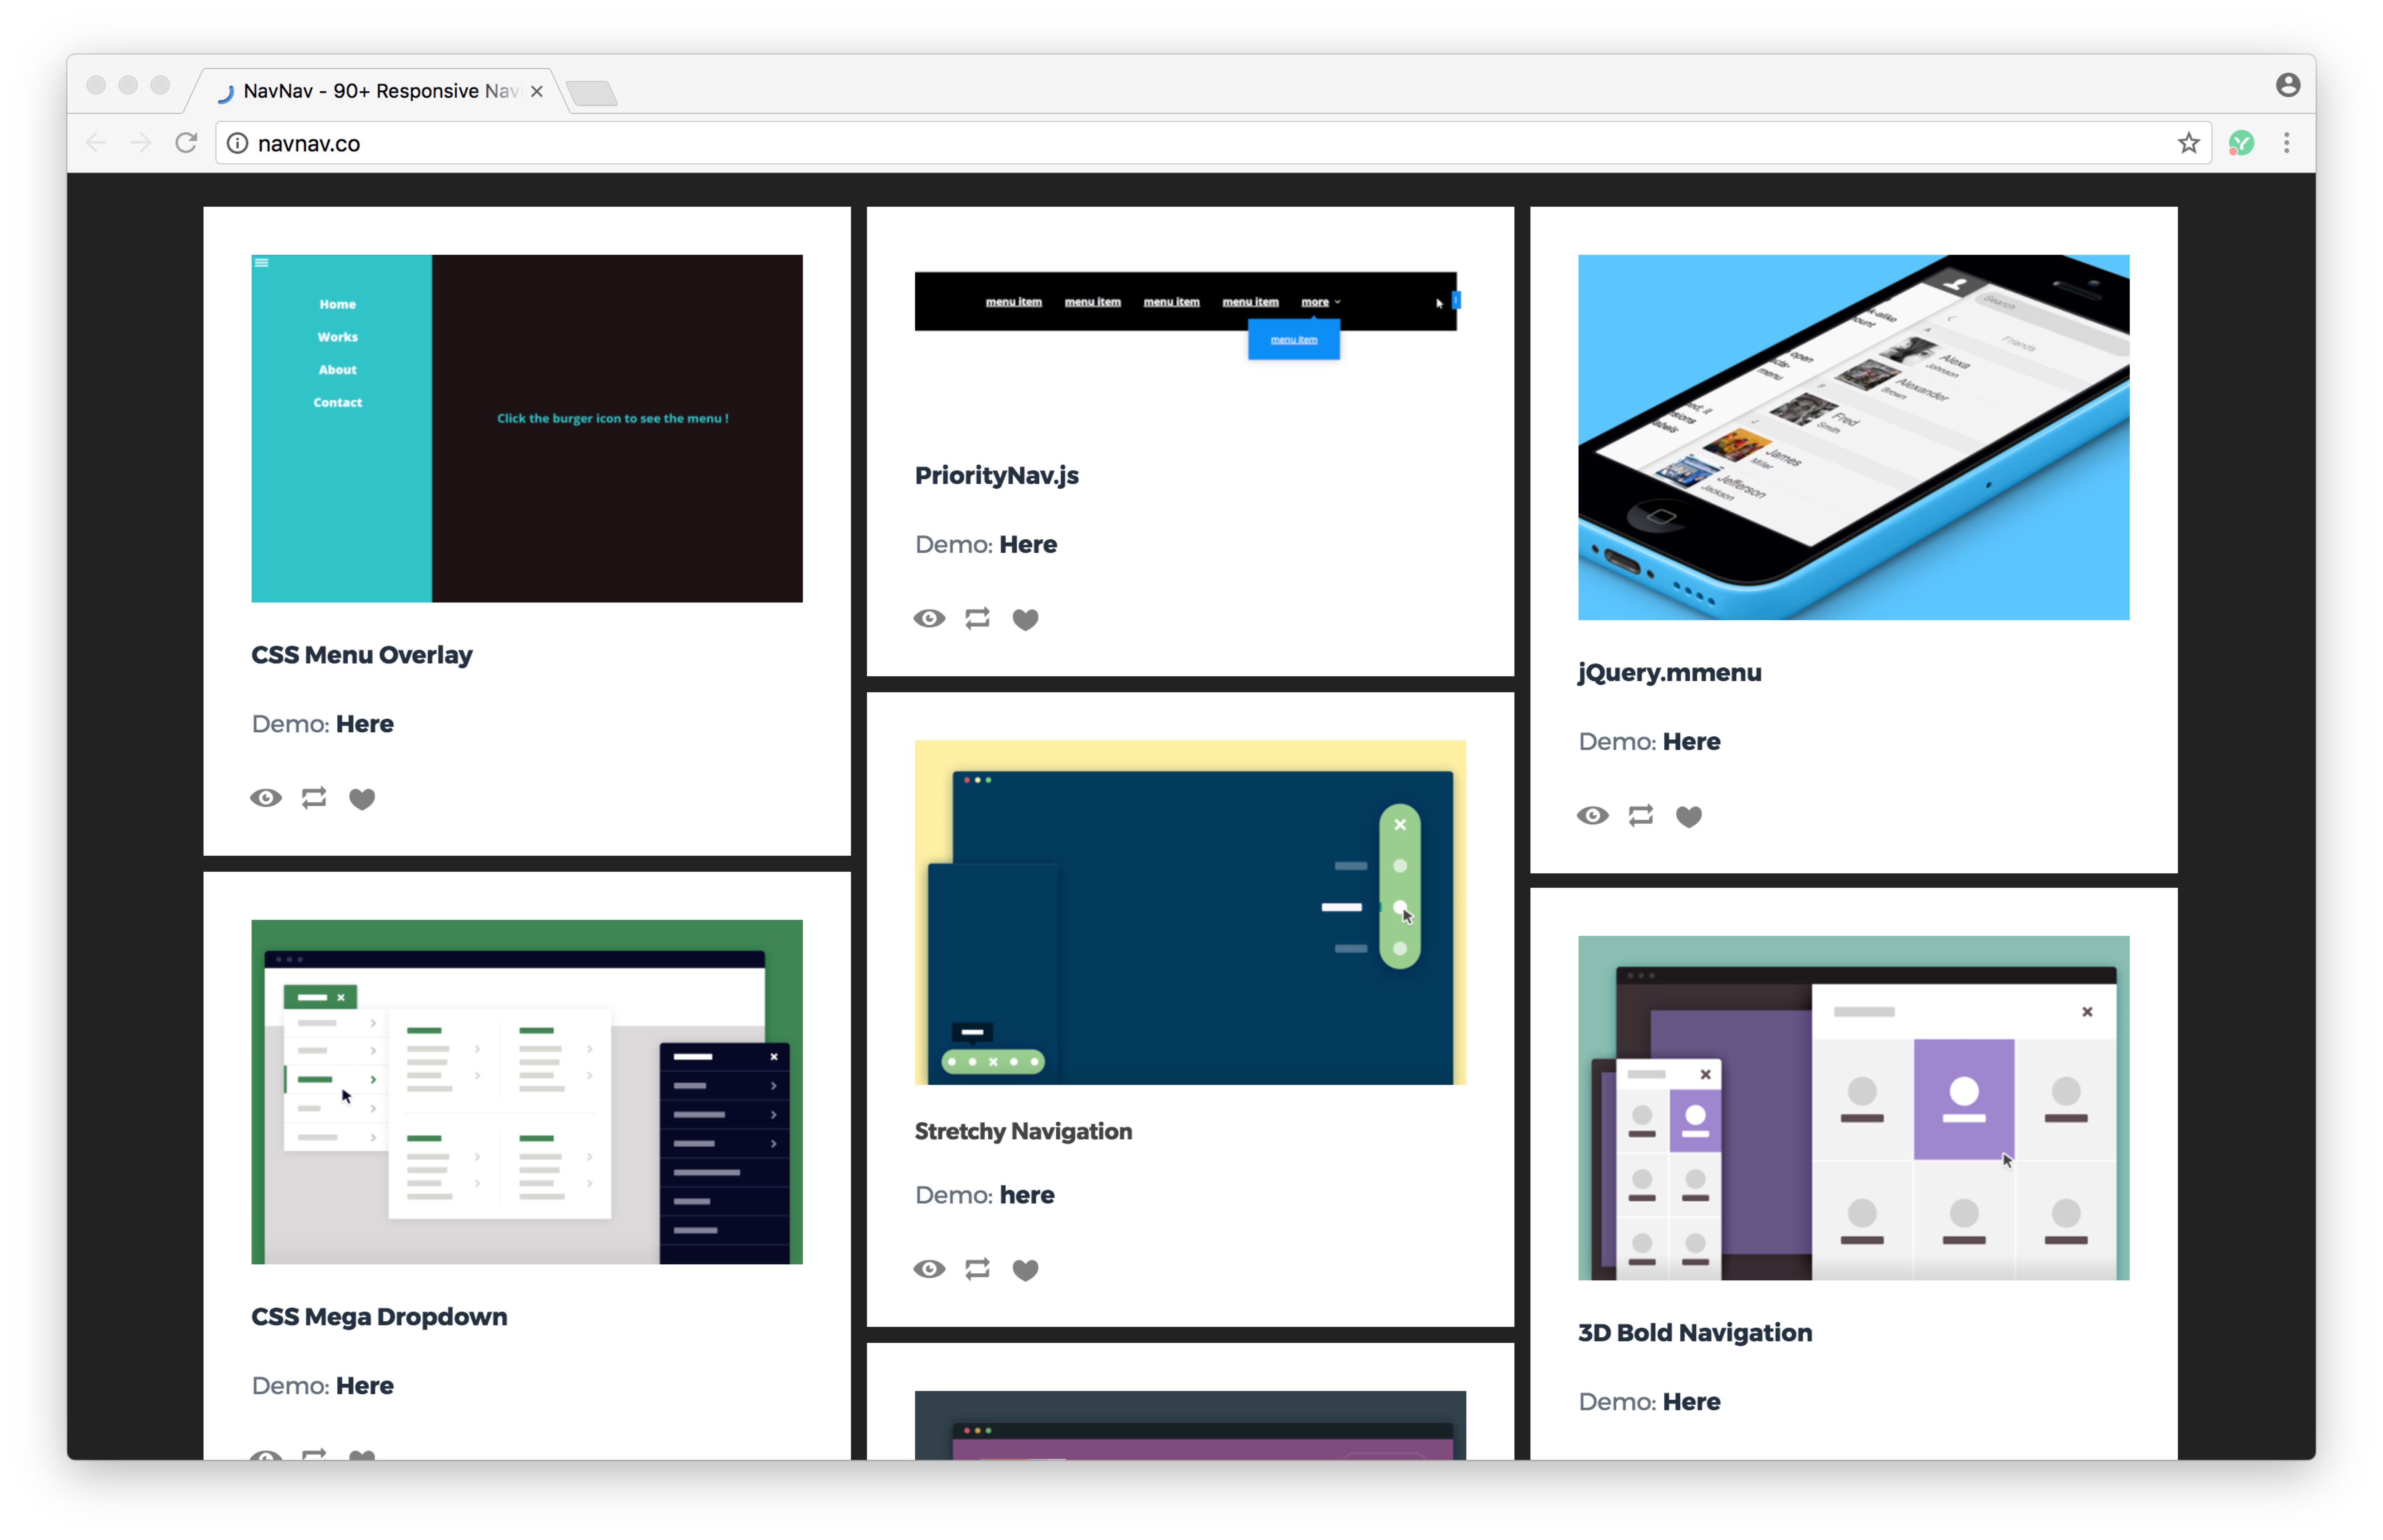Open the CSS Menu Overlay preview thumbnail

click(x=527, y=428)
